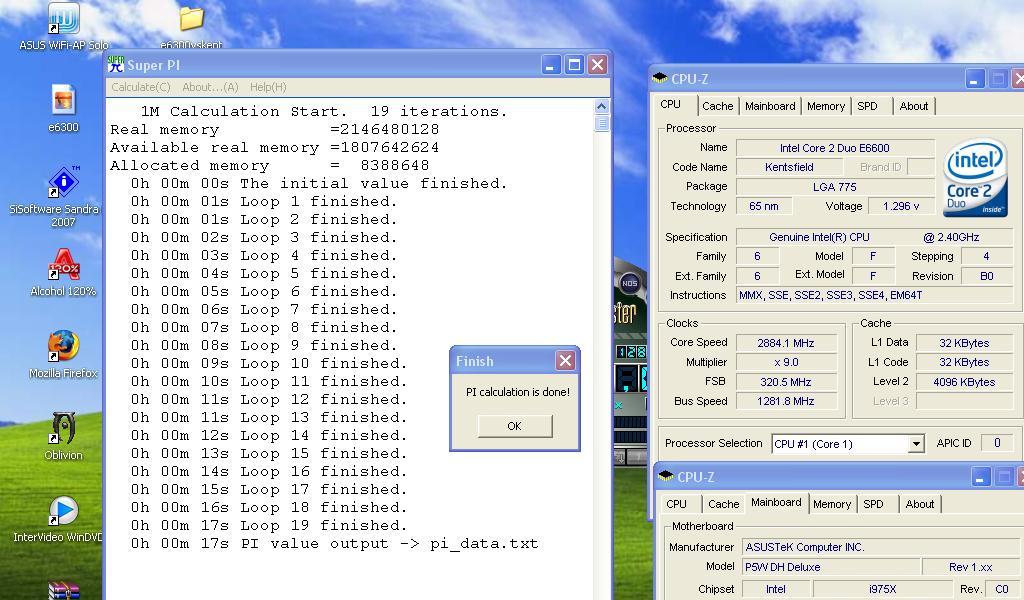Screen dimensions: 1024x600
Task: Launch SiSoftware Sandra 2007 shortcut
Action: [63, 182]
